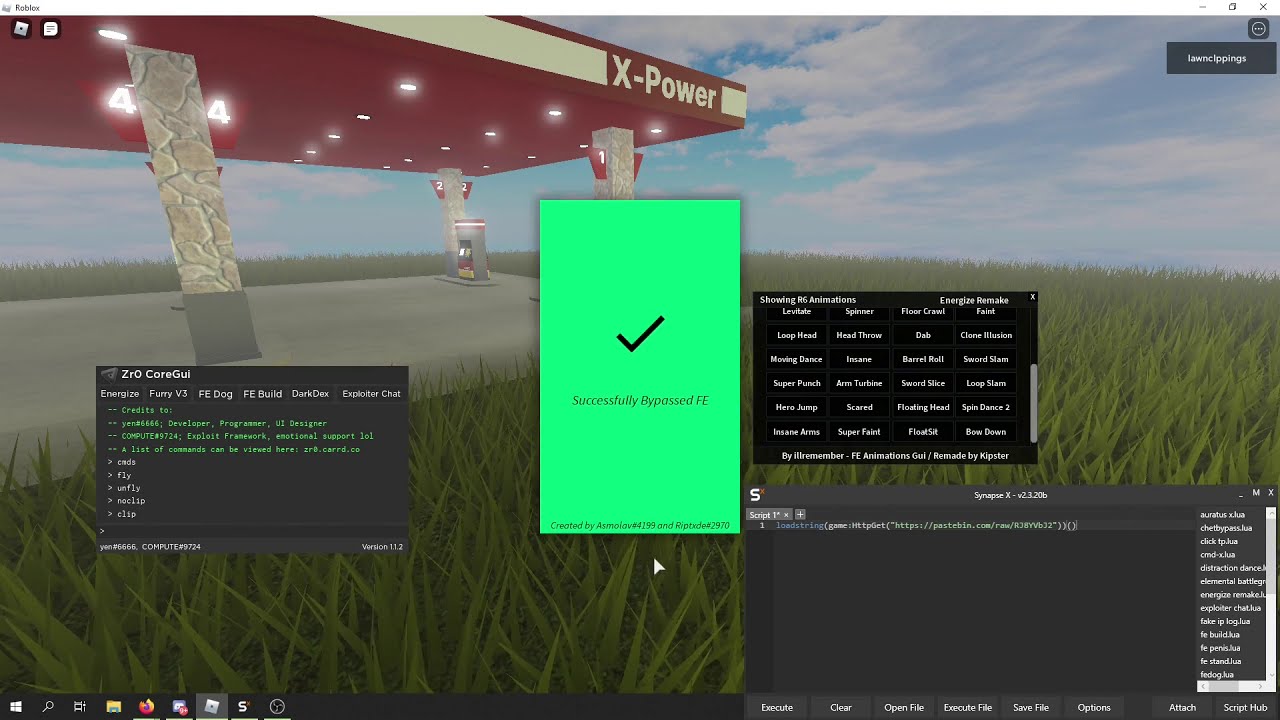
Task: Select cmd-x.lua in script list
Action: [x=1218, y=555]
